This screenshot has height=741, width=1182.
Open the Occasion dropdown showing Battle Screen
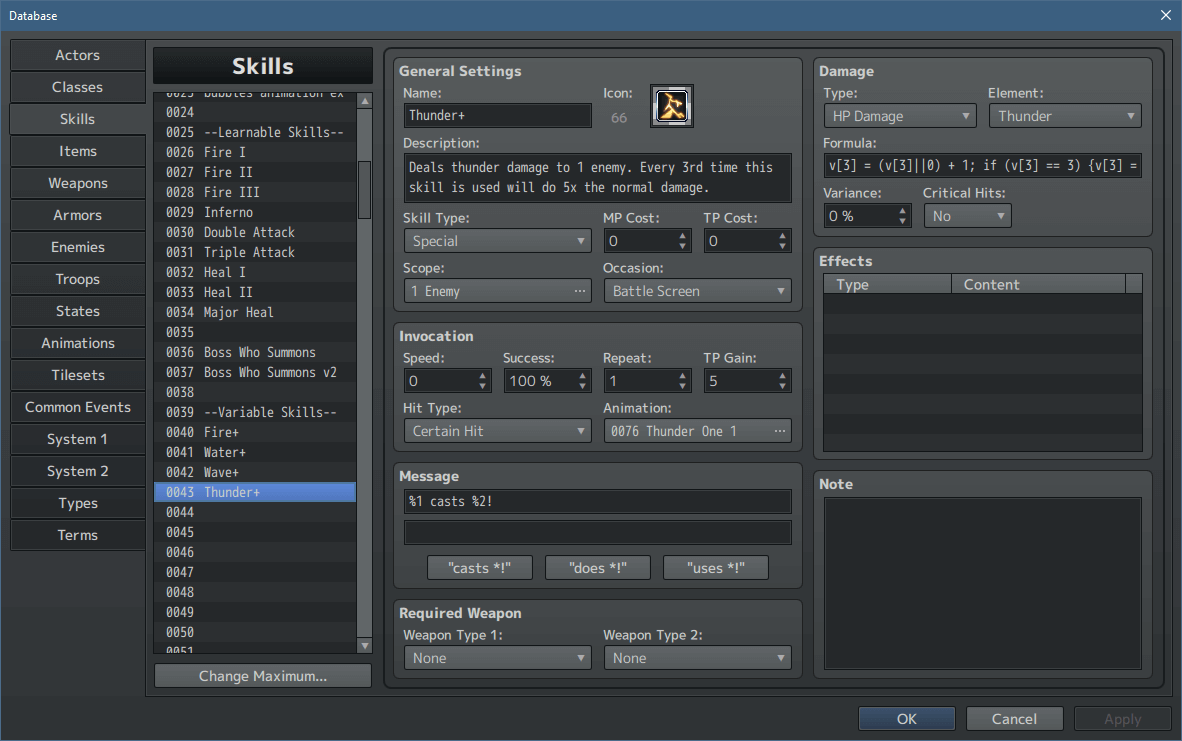[x=697, y=290]
